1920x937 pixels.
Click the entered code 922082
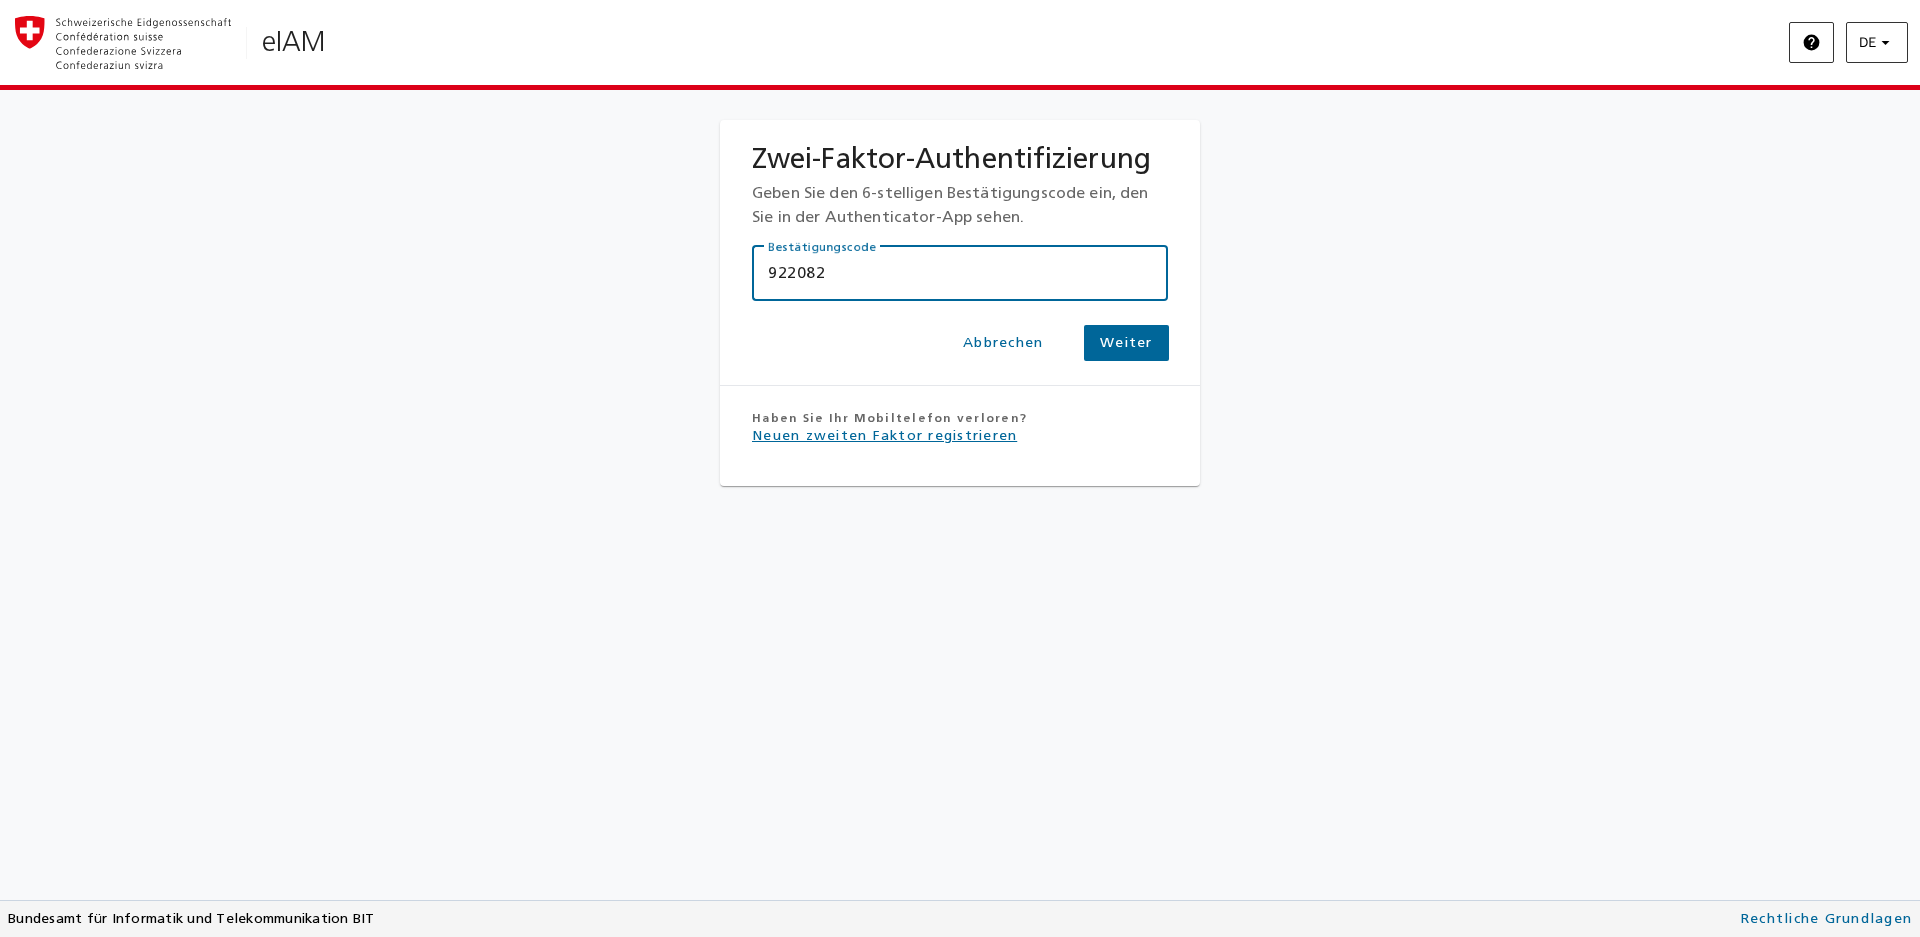797,273
